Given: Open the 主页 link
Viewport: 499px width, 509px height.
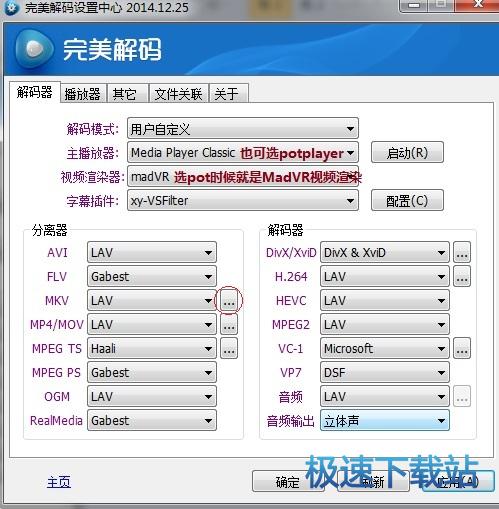Looking at the screenshot, I should tap(59, 482).
